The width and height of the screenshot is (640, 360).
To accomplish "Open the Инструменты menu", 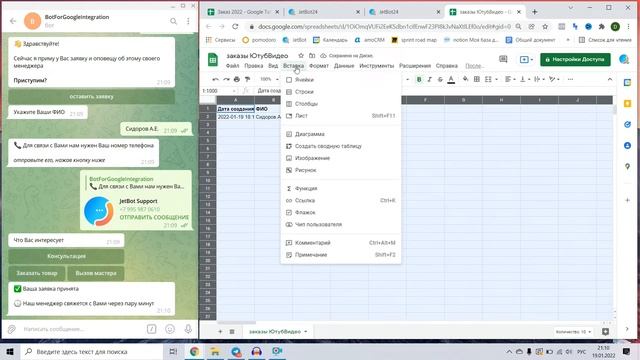I will (x=377, y=66).
